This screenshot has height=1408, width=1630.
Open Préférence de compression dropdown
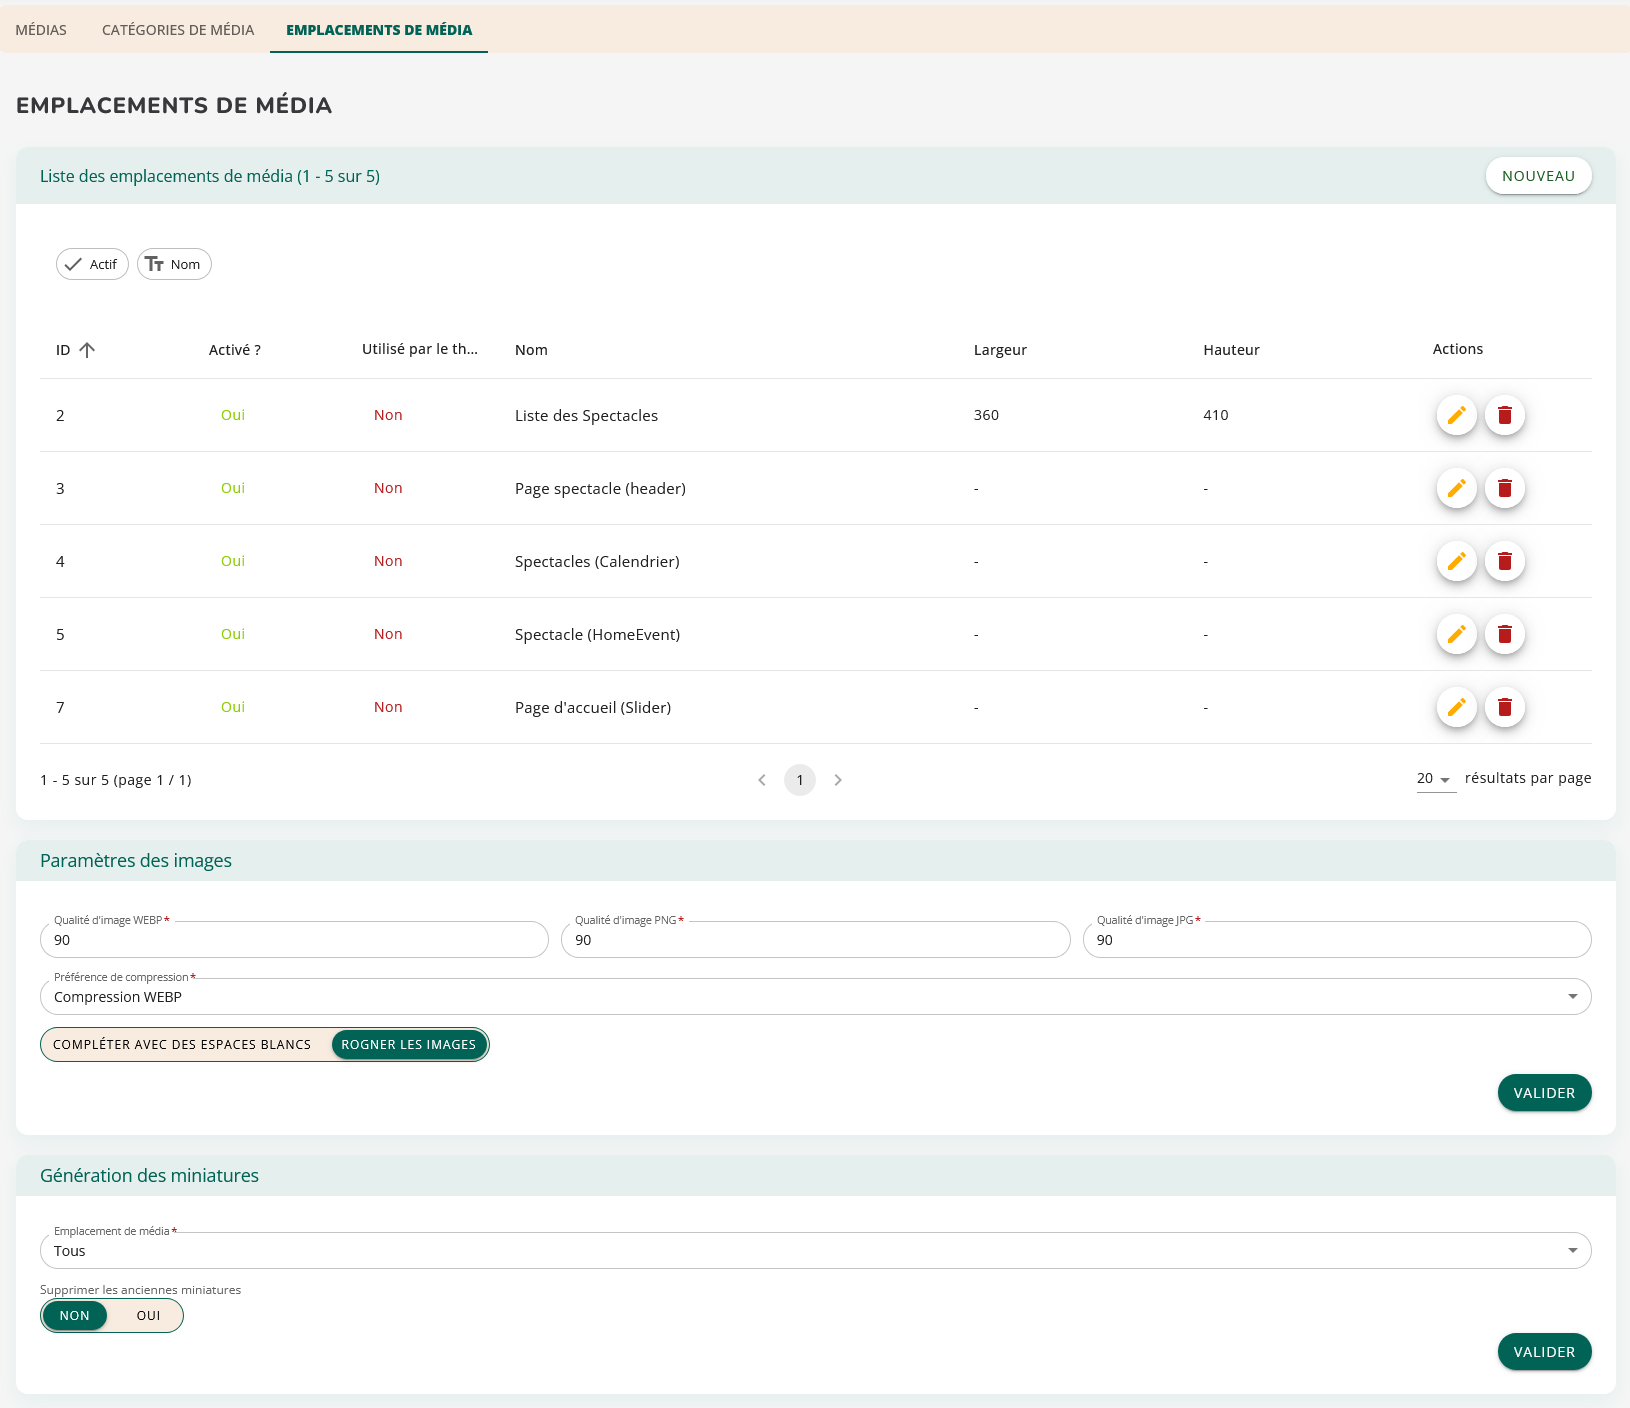pyautogui.click(x=815, y=997)
